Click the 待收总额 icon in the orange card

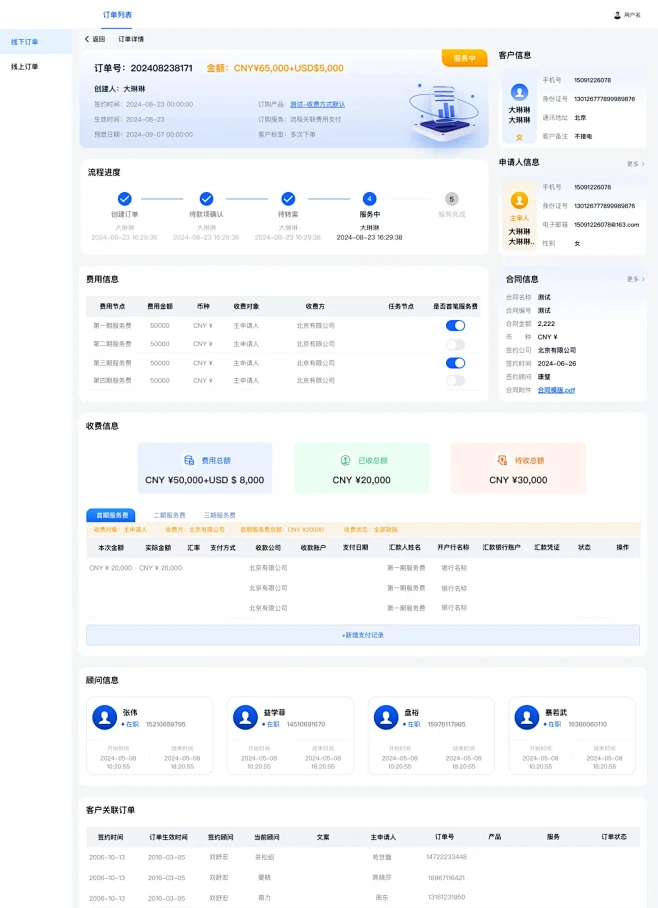coord(503,460)
